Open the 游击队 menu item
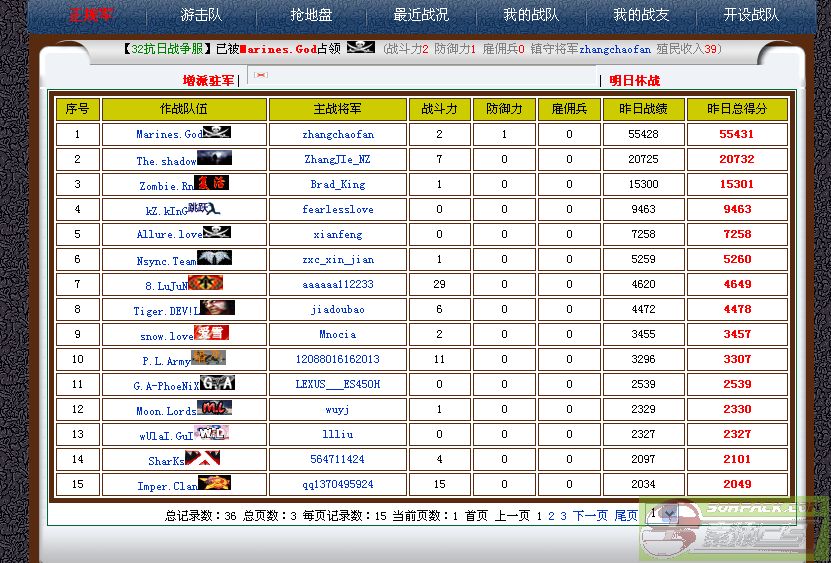831x563 pixels. coord(201,15)
